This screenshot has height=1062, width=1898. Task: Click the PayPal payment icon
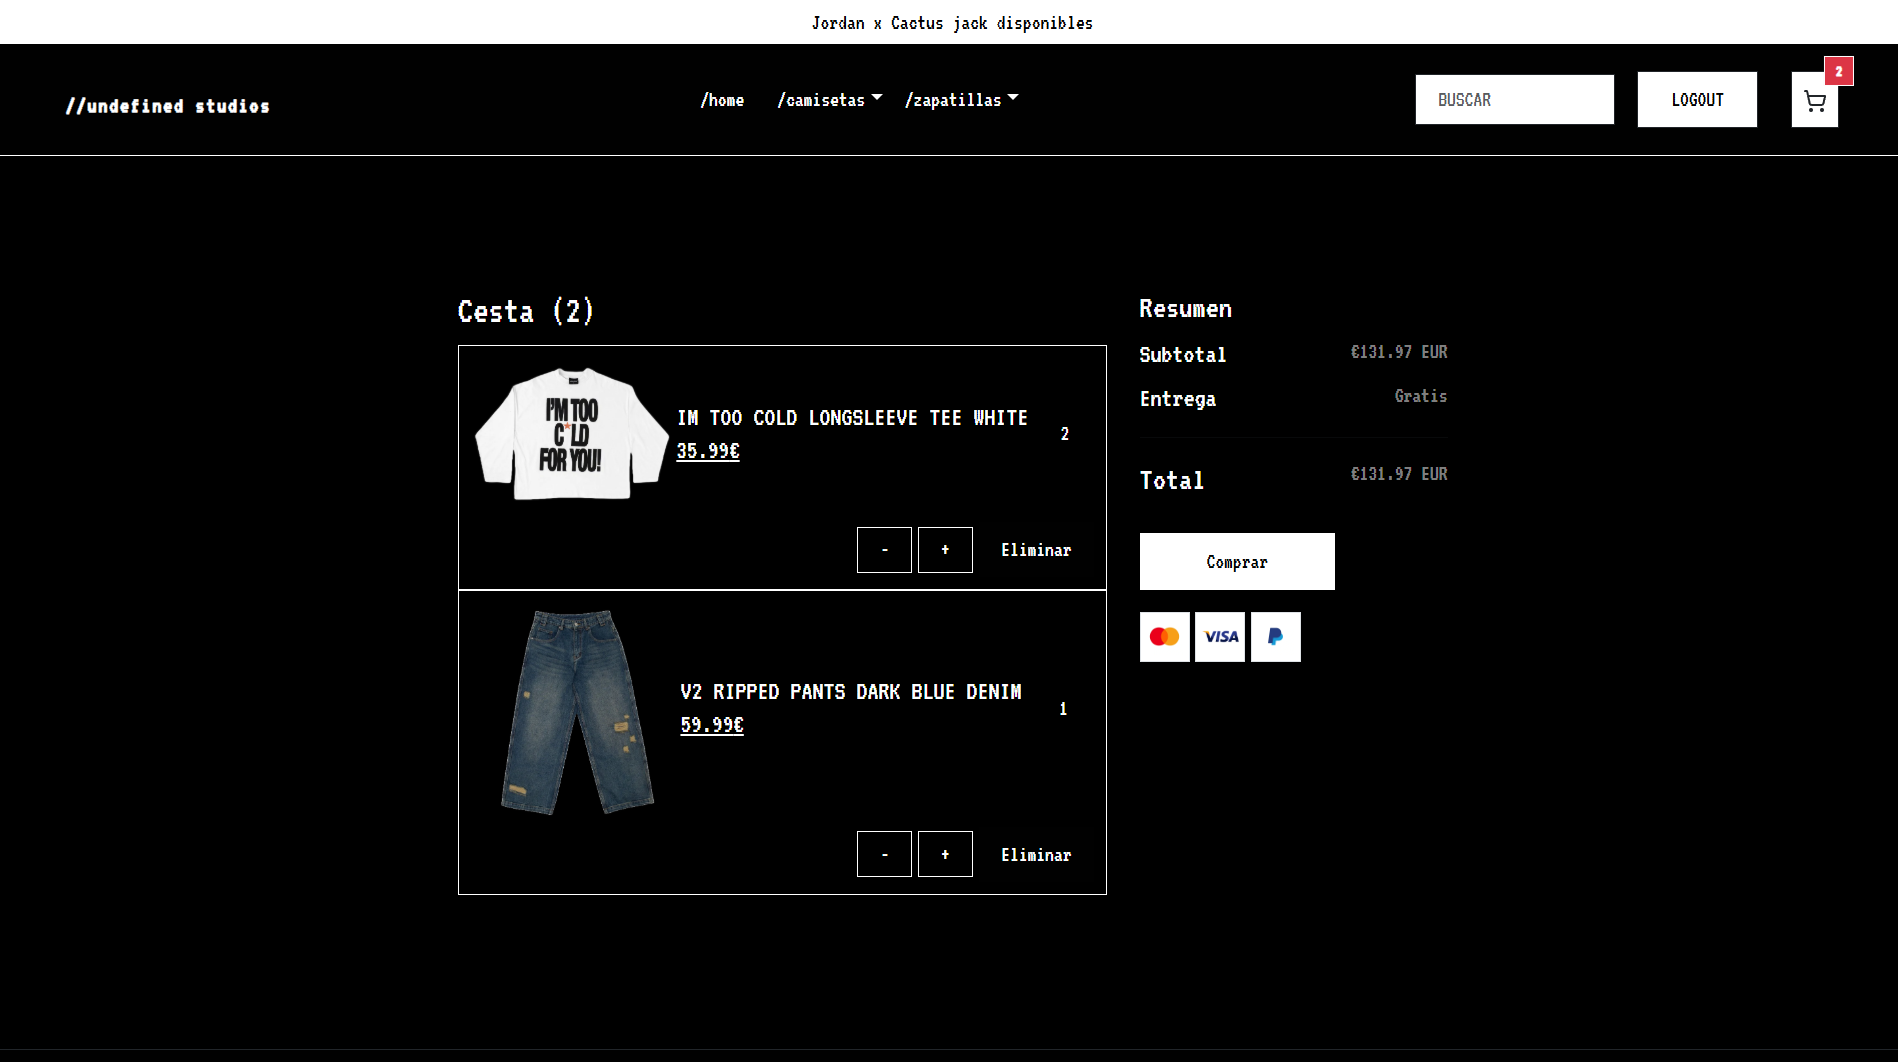1275,637
